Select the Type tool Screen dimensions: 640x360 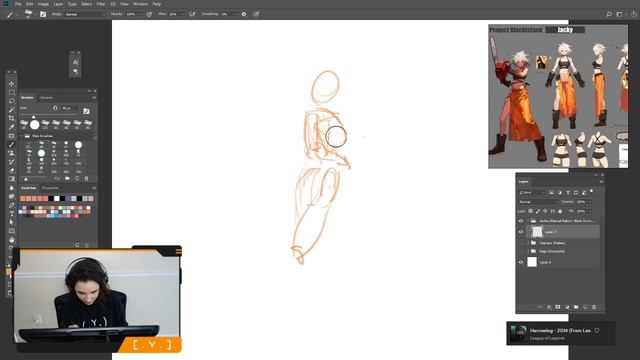click(11, 214)
